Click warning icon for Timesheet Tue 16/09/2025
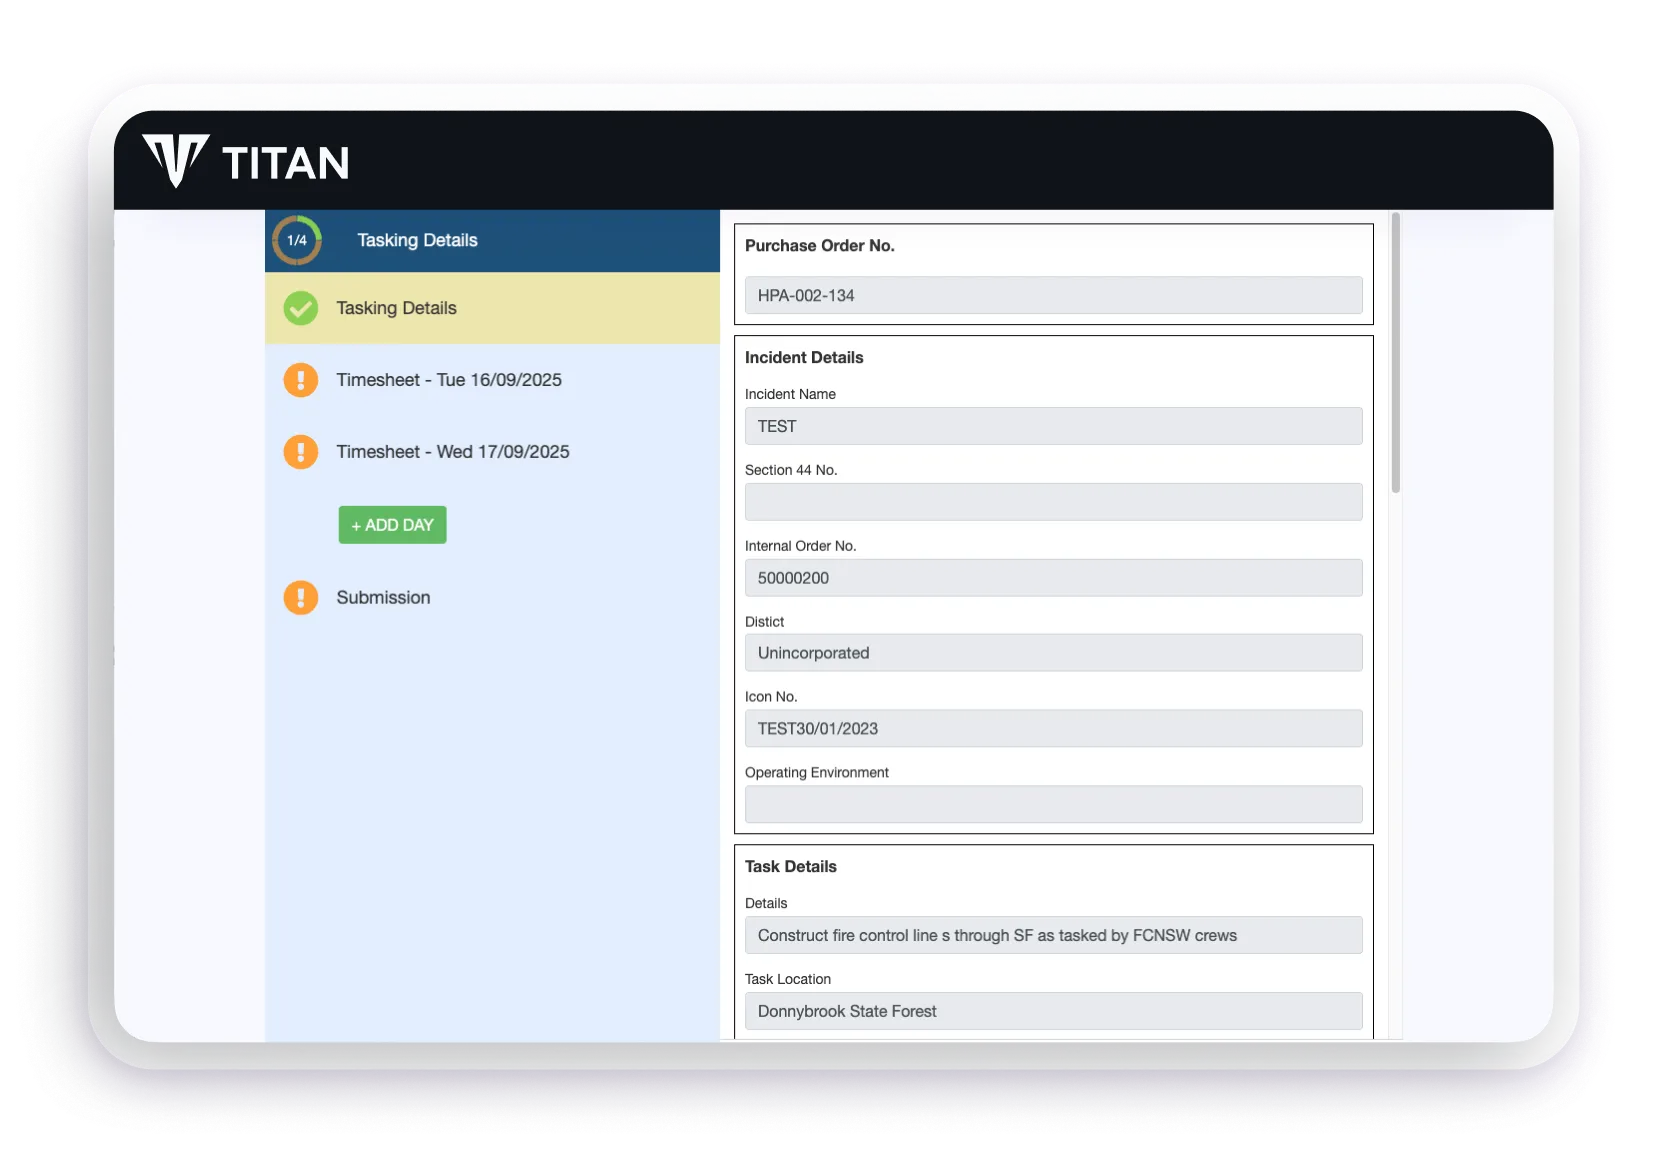This screenshot has width=1666, height=1156. (301, 380)
